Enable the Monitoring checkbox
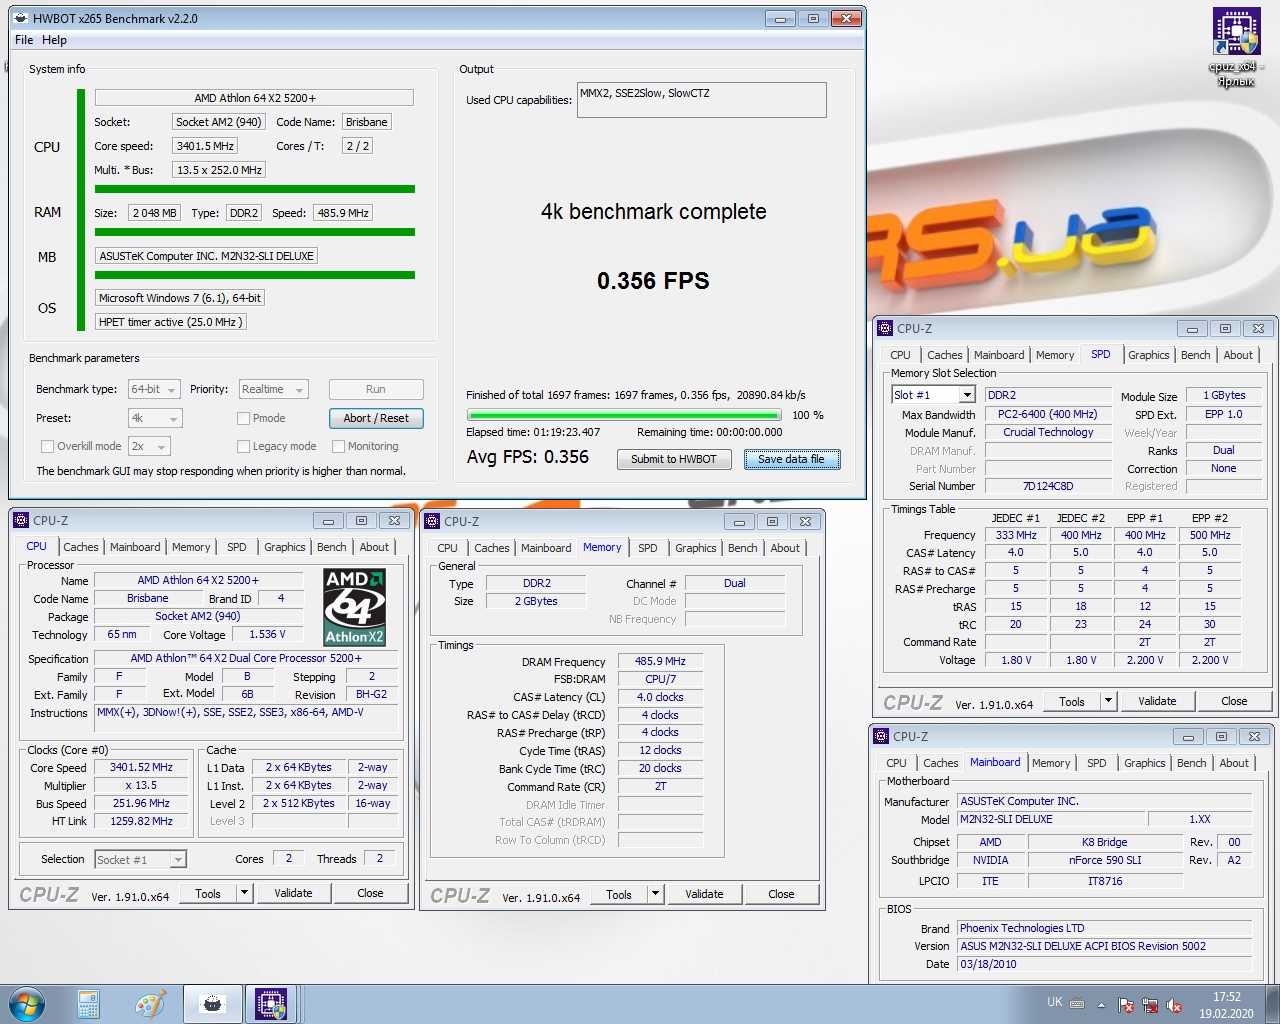This screenshot has width=1280, height=1024. (338, 446)
